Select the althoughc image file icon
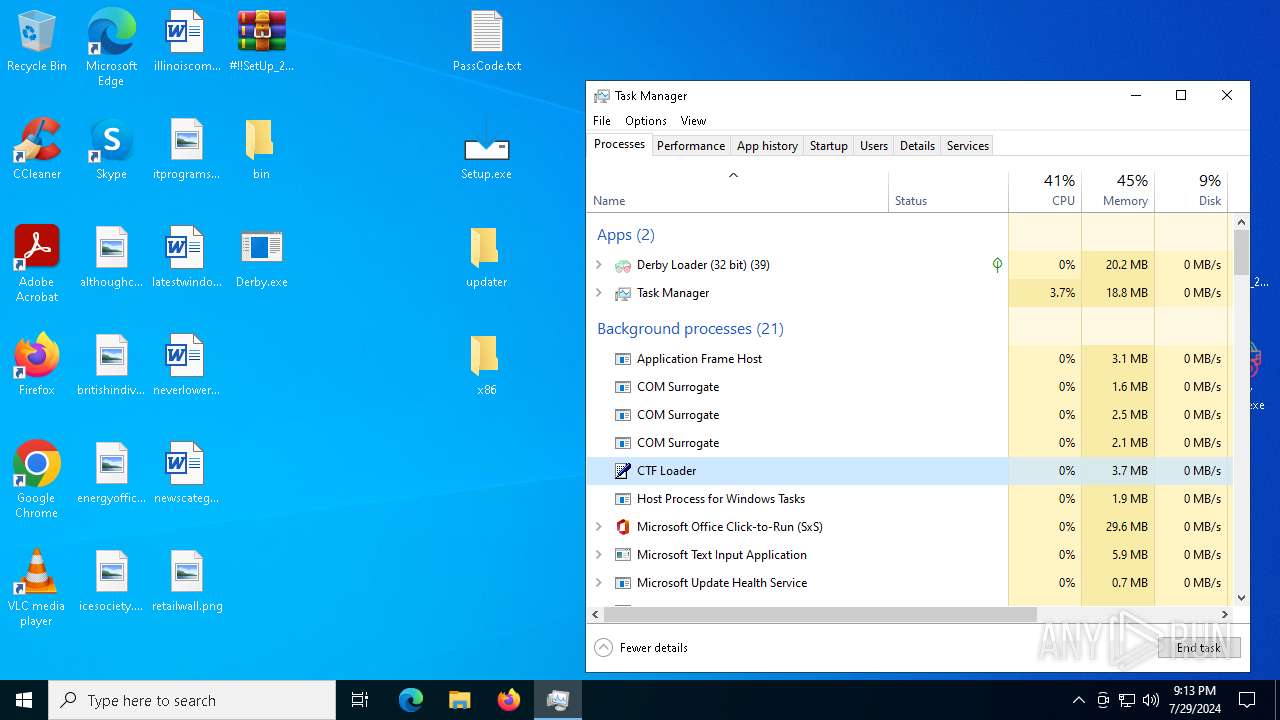Viewport: 1280px width, 720px height. click(x=111, y=258)
